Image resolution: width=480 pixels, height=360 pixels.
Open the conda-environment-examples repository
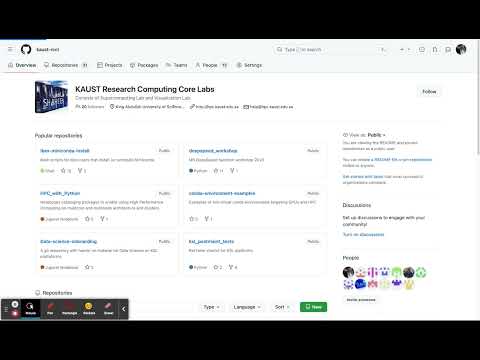pos(222,193)
